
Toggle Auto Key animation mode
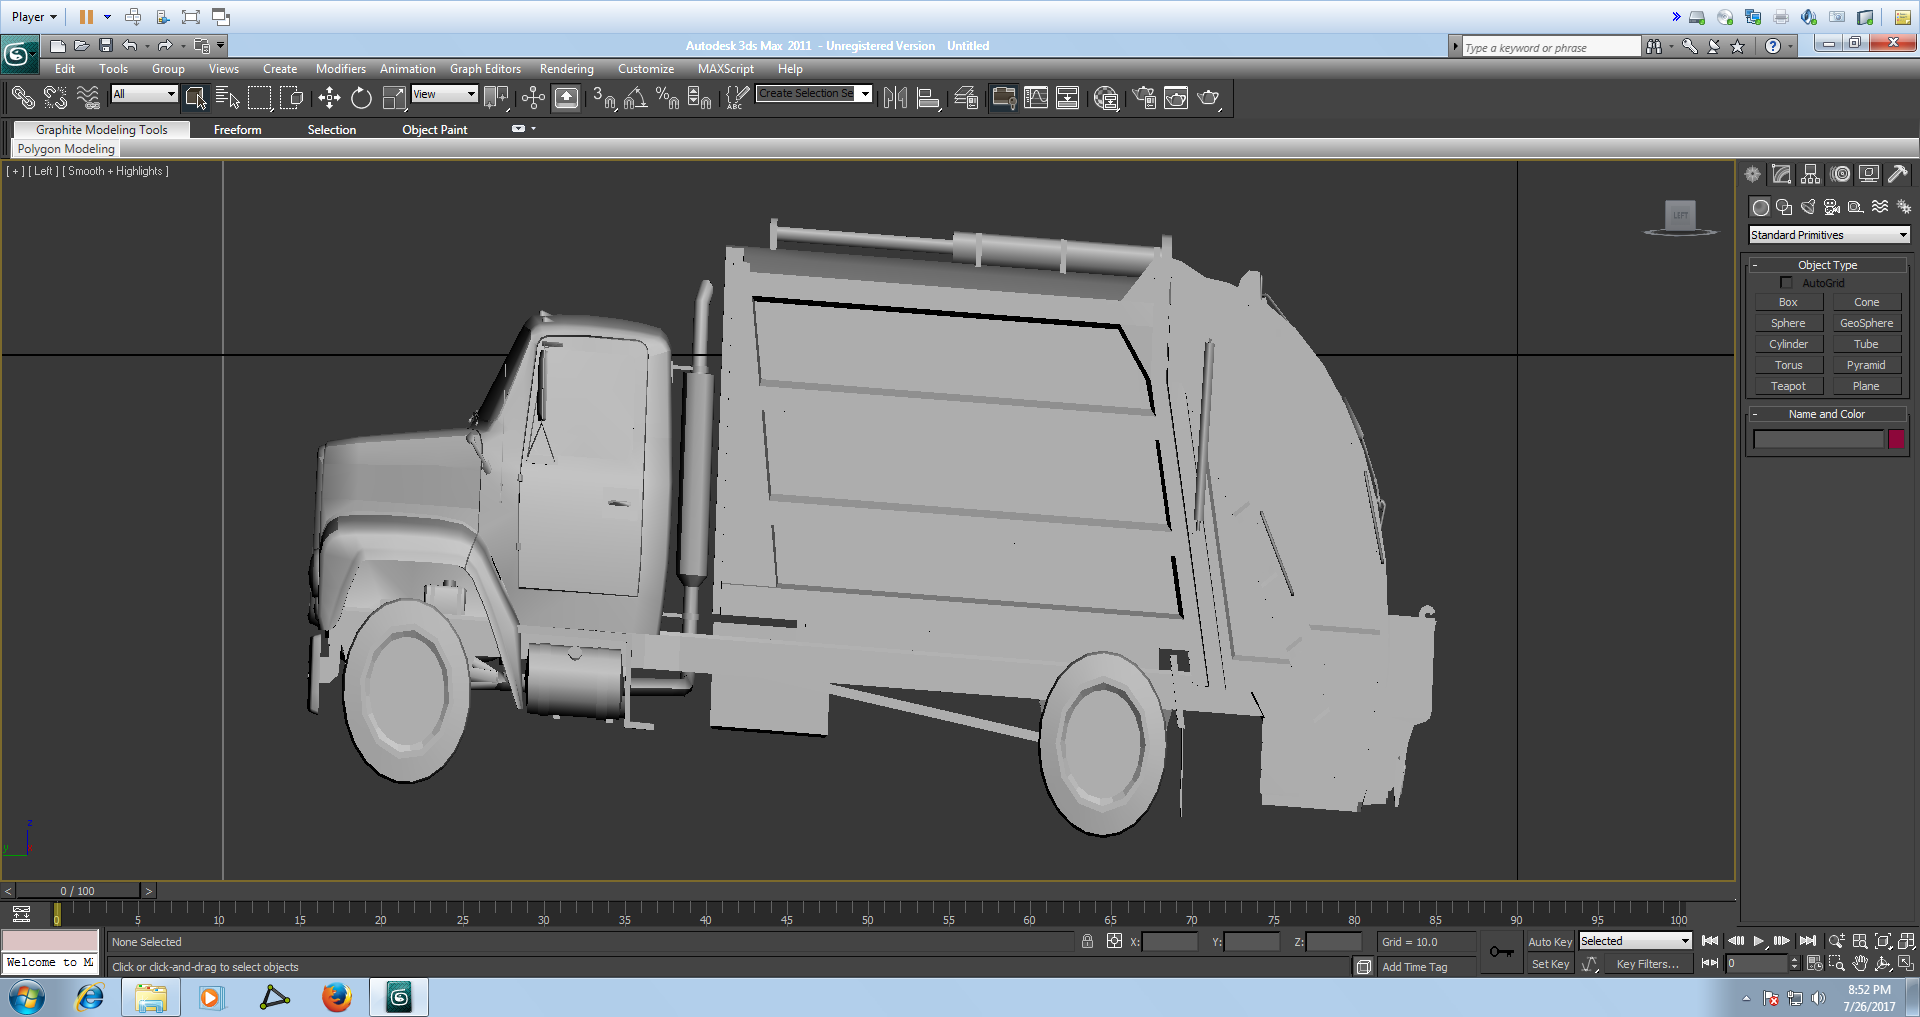(1549, 942)
